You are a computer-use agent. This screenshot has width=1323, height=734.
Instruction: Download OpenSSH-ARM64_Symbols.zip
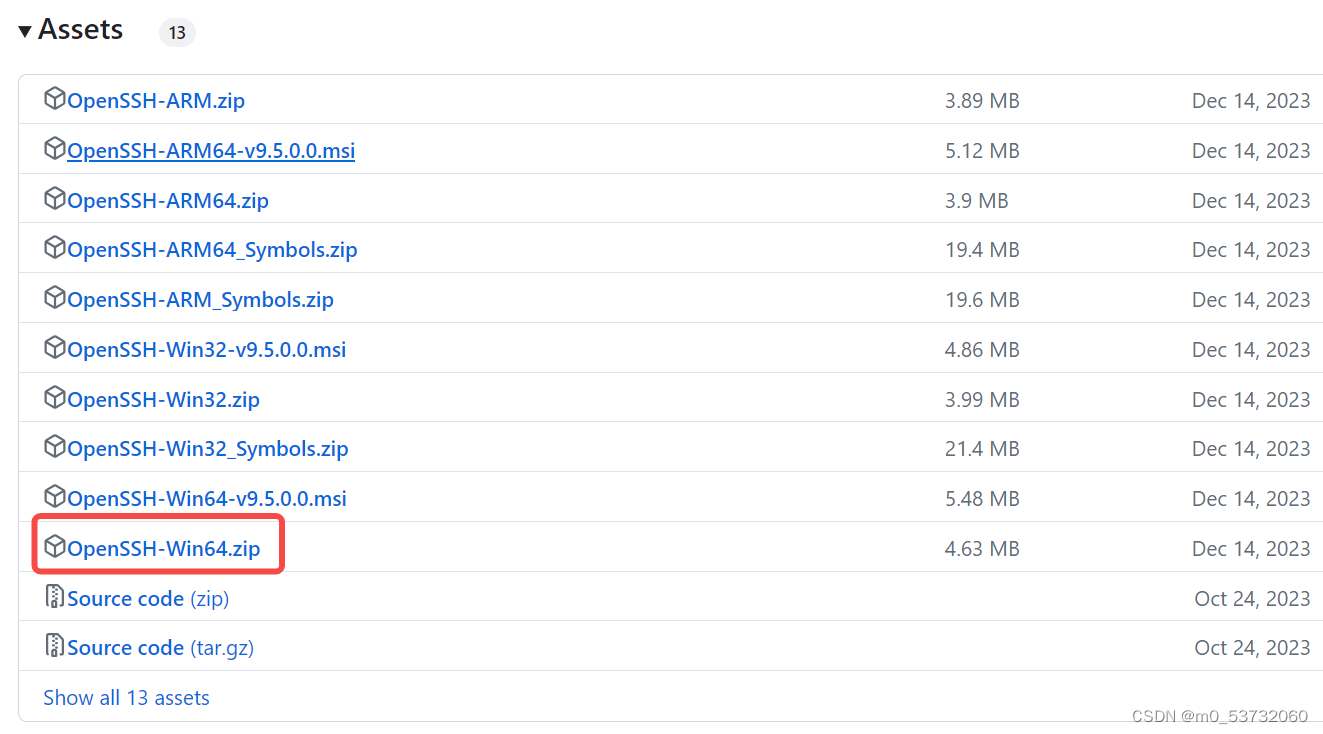click(x=214, y=249)
